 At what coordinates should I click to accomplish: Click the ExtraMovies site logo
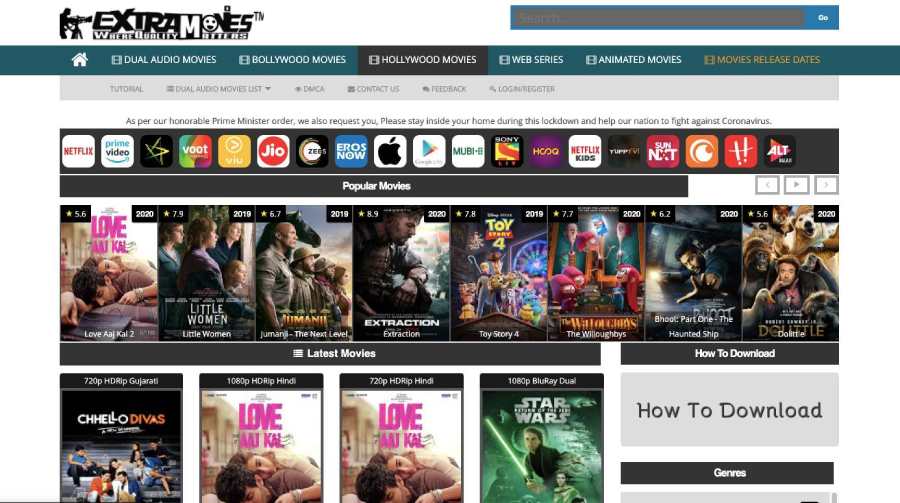[161, 23]
